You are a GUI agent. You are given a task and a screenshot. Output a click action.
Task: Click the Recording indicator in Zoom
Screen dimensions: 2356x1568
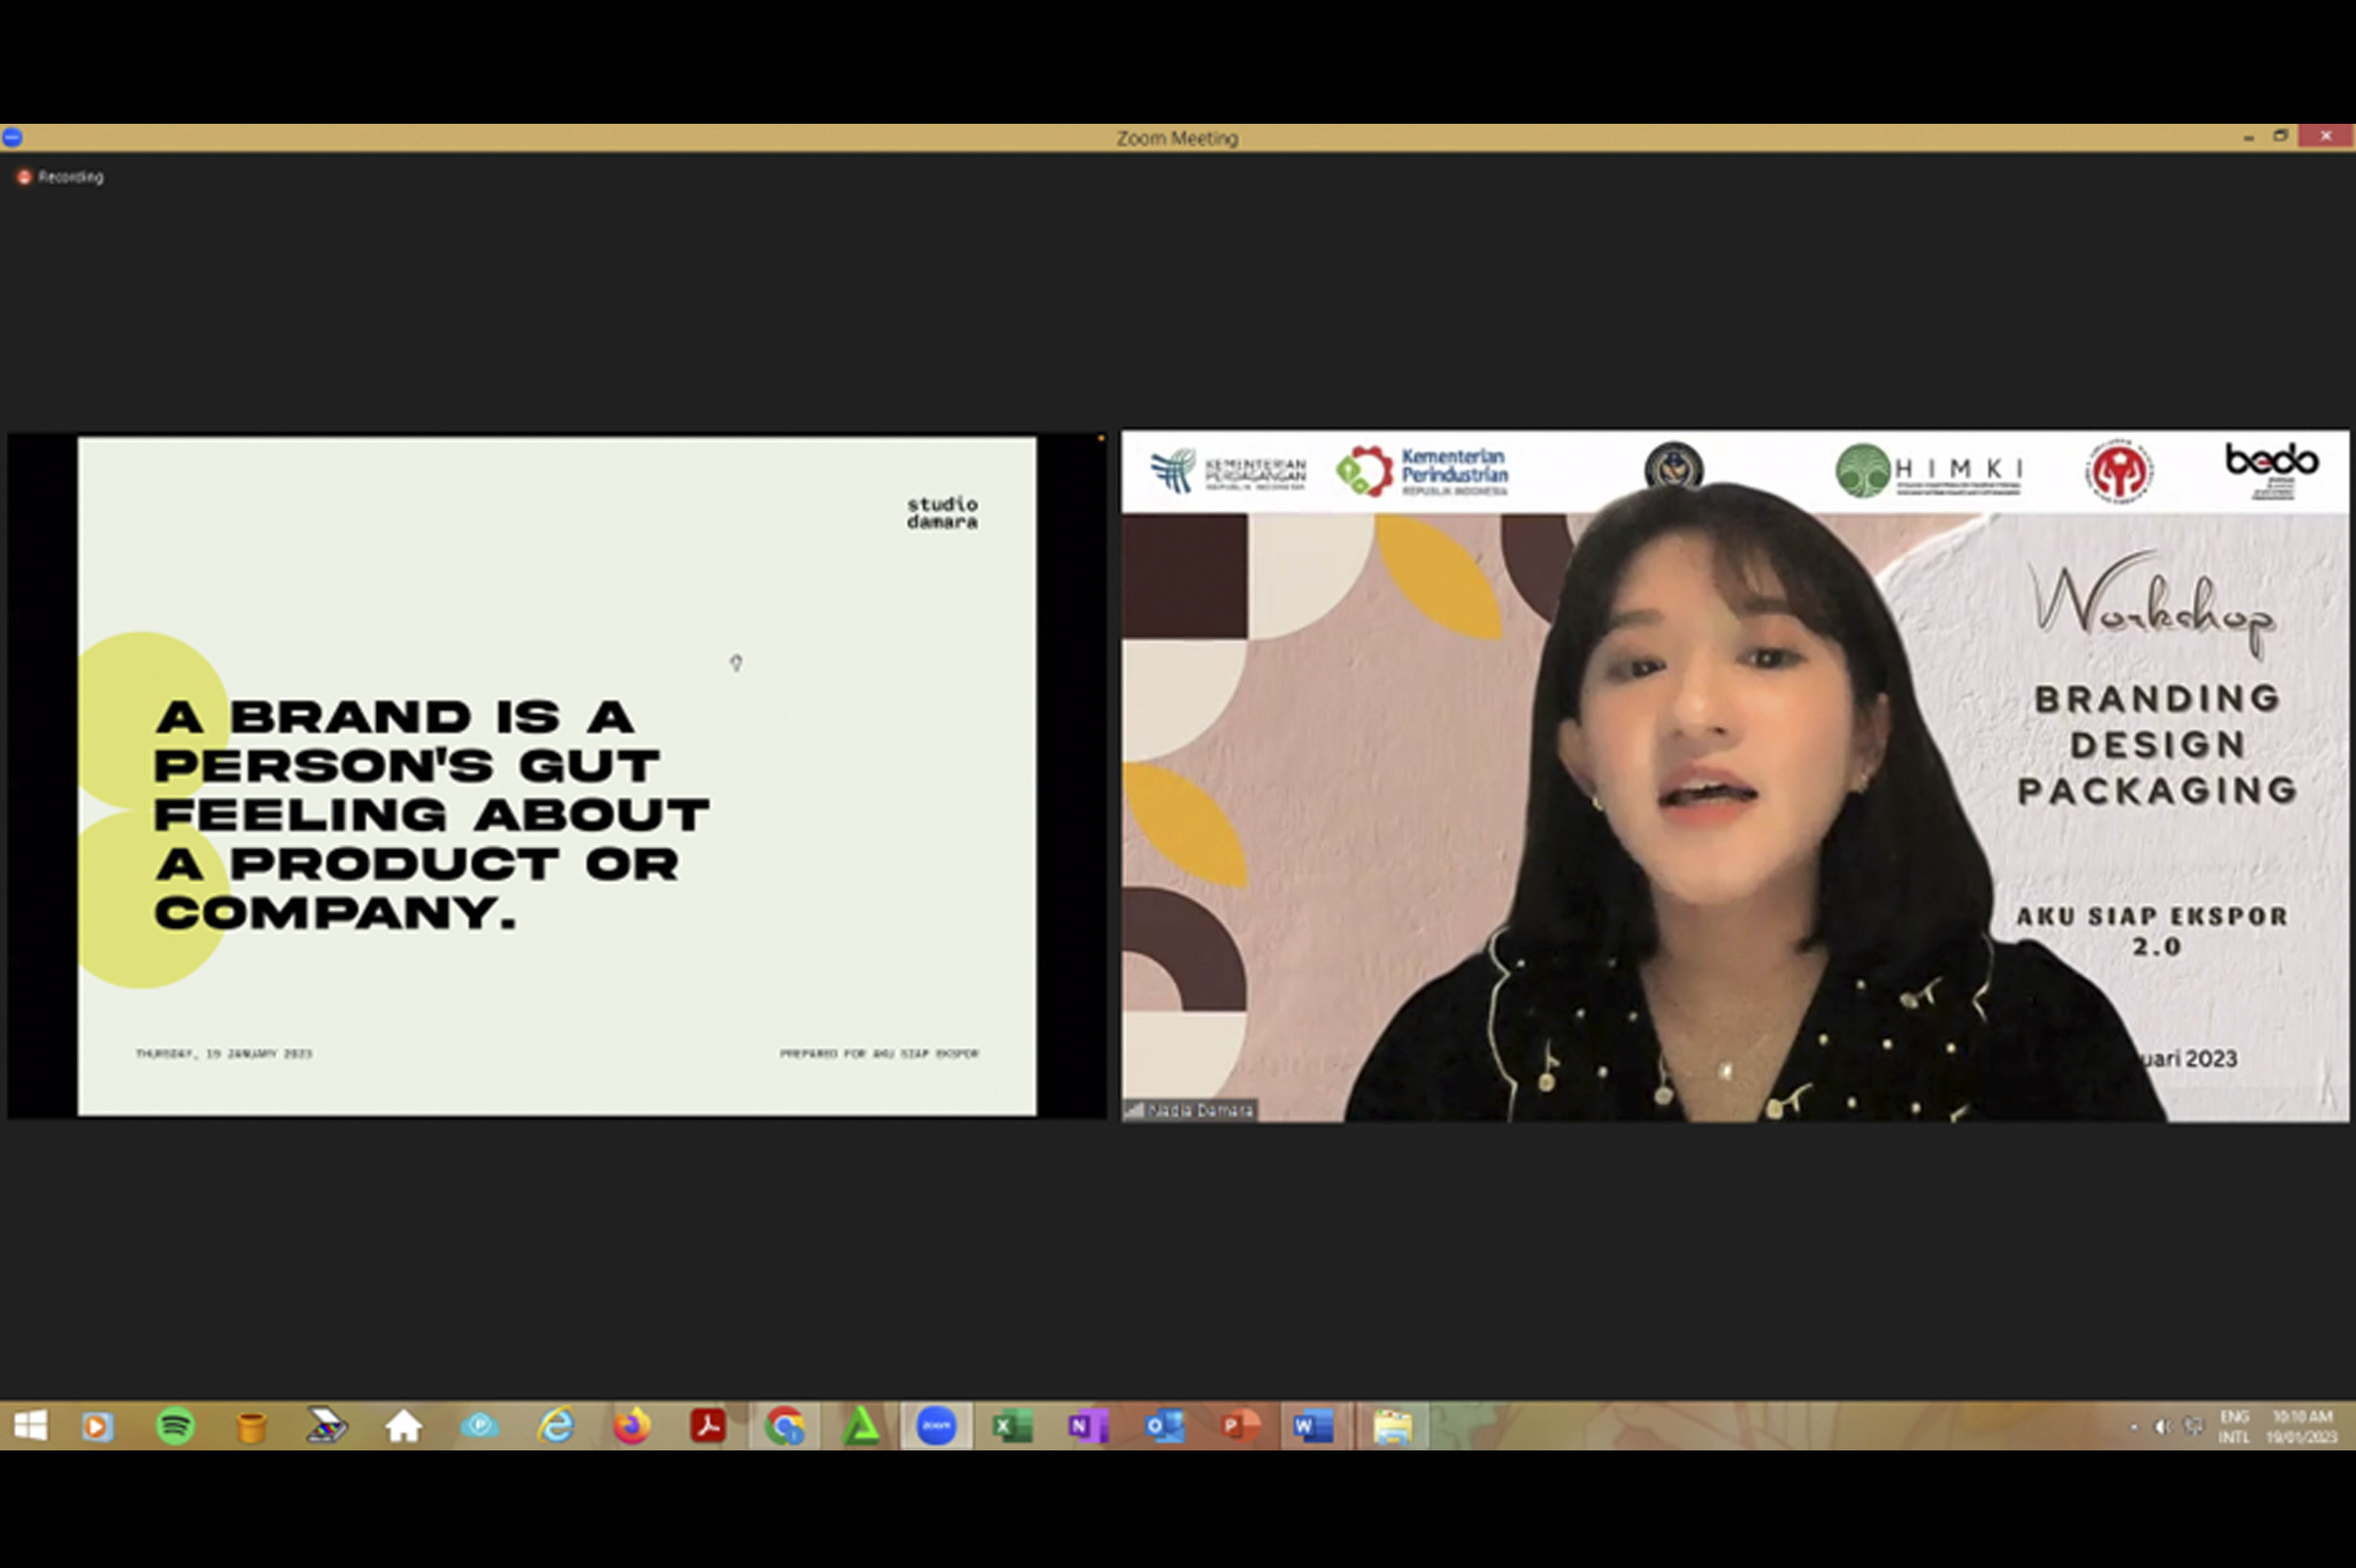coord(61,177)
